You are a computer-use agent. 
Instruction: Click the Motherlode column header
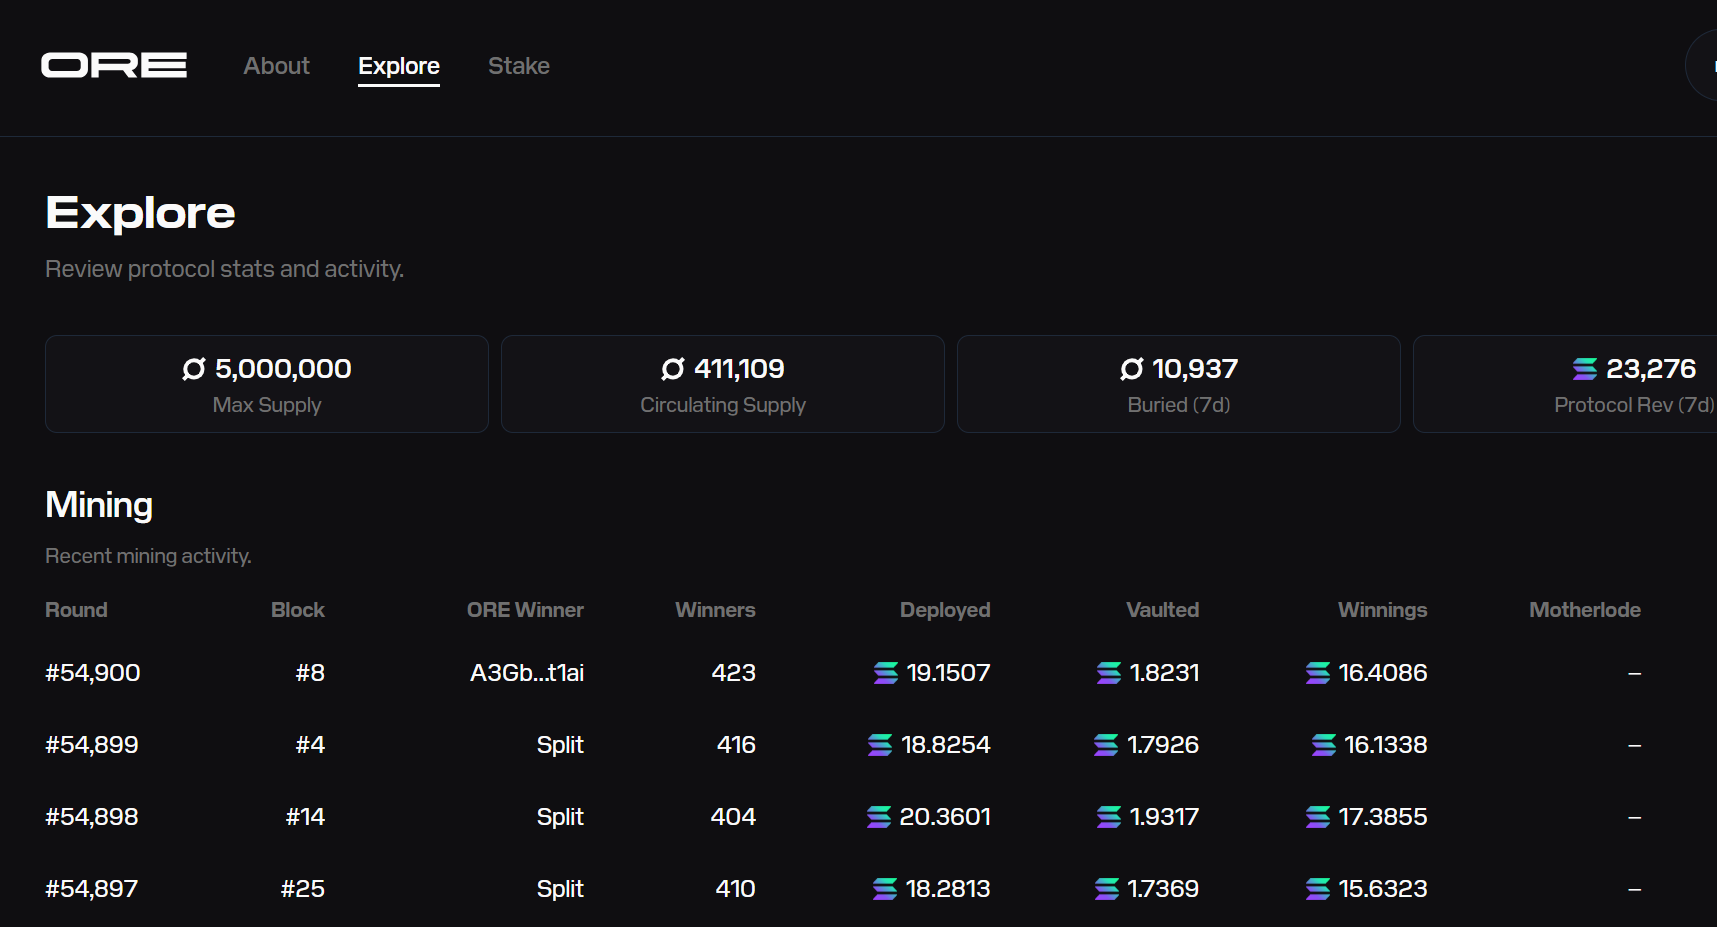(x=1585, y=610)
